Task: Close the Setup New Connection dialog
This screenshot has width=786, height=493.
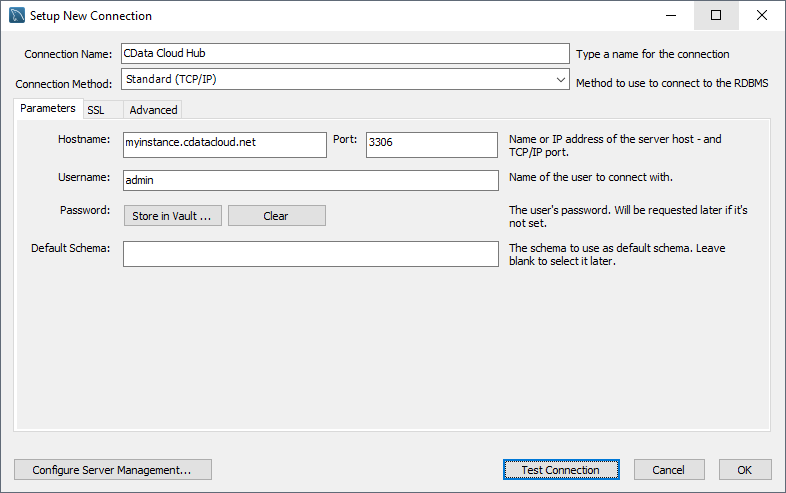Action: 762,16
